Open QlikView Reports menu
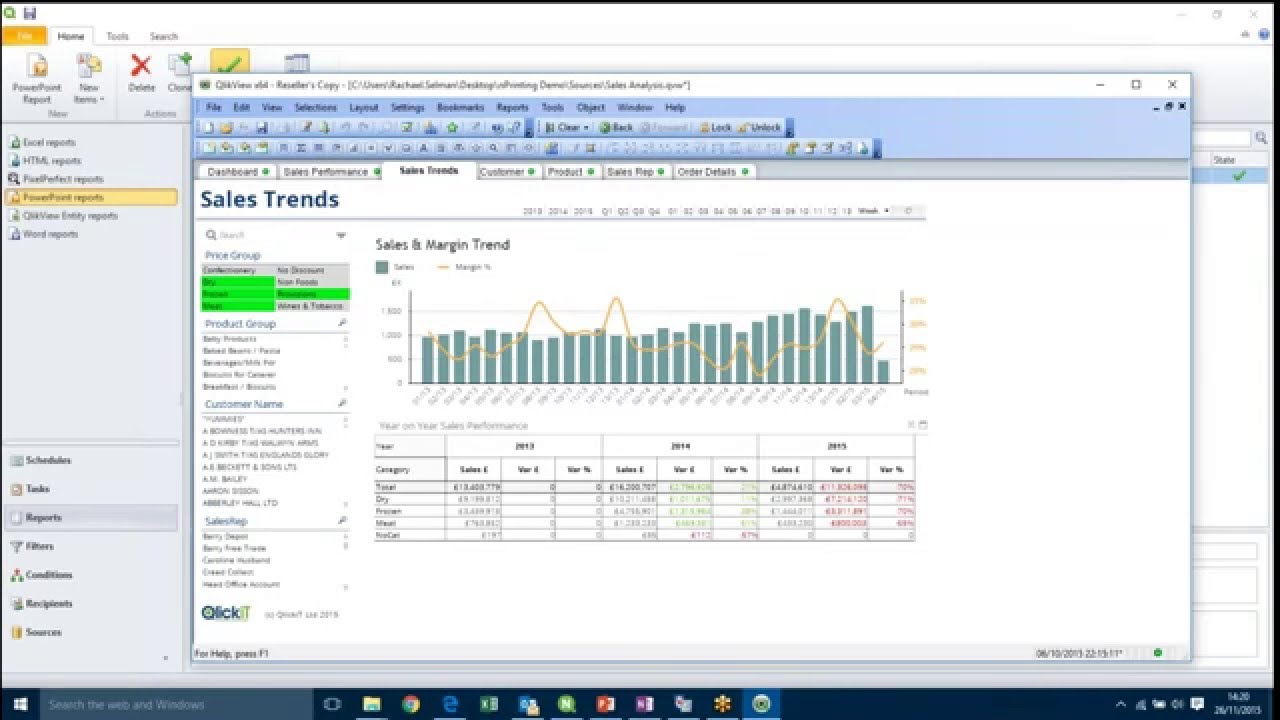 tap(512, 107)
